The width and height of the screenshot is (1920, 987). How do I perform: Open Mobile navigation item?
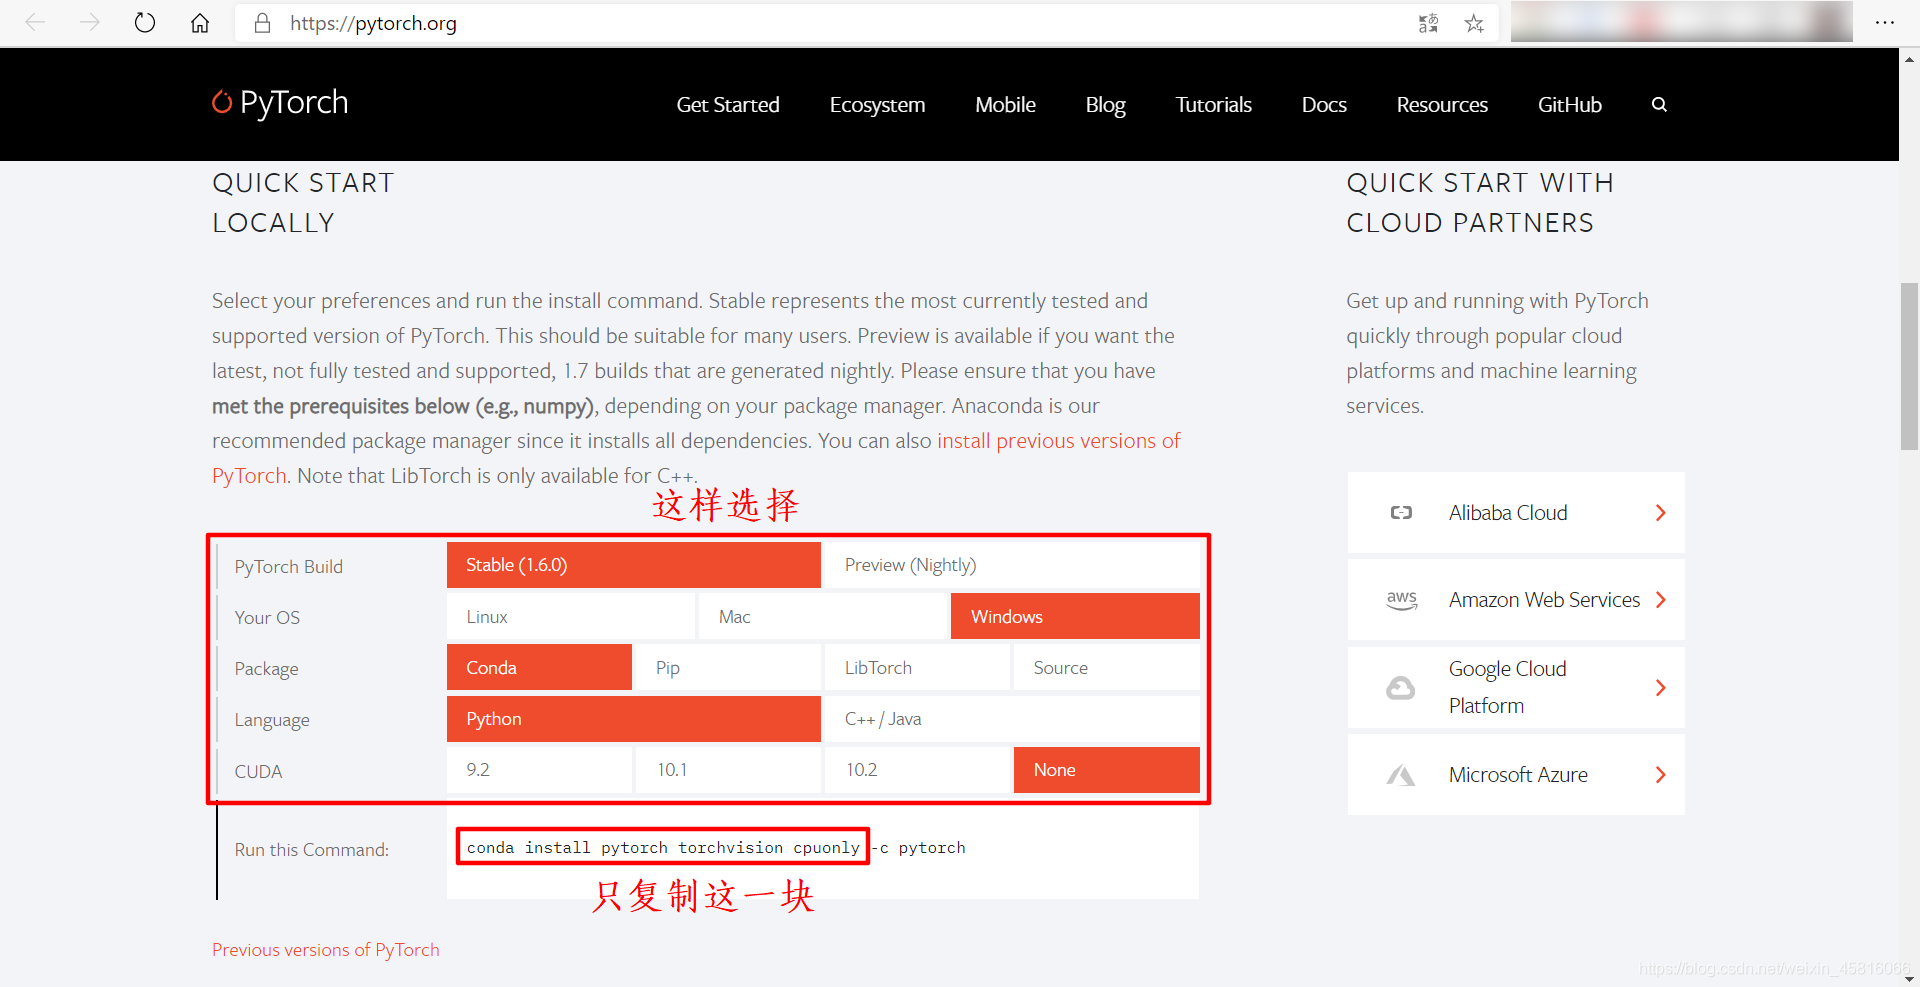(x=1005, y=104)
